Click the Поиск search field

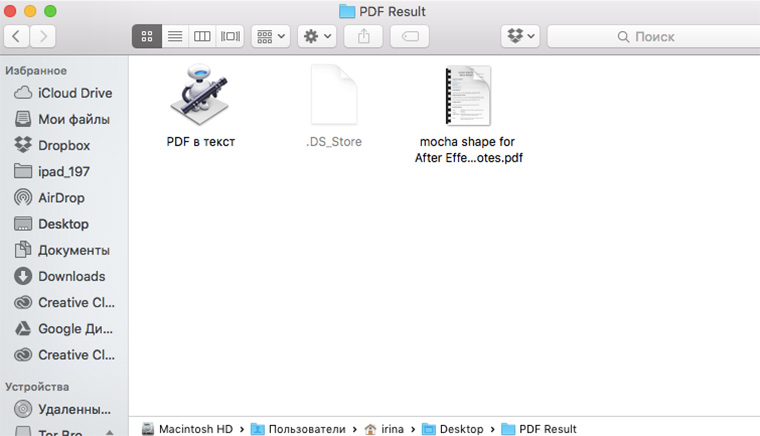coord(654,36)
